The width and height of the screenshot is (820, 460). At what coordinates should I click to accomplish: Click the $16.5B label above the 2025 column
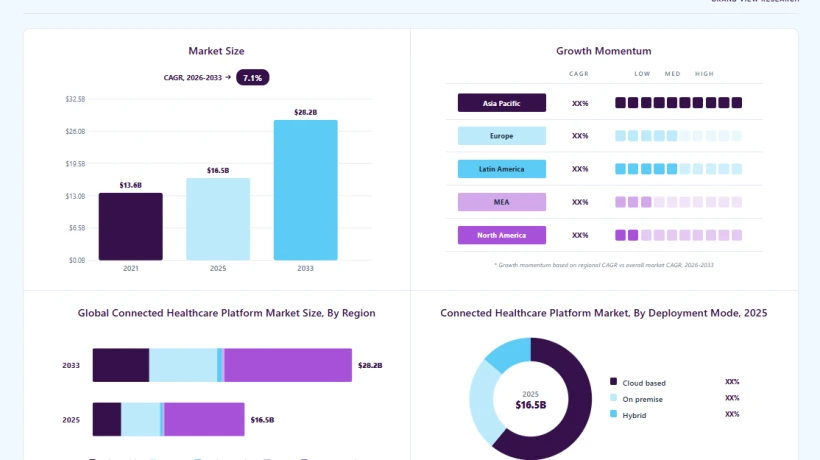pos(218,170)
